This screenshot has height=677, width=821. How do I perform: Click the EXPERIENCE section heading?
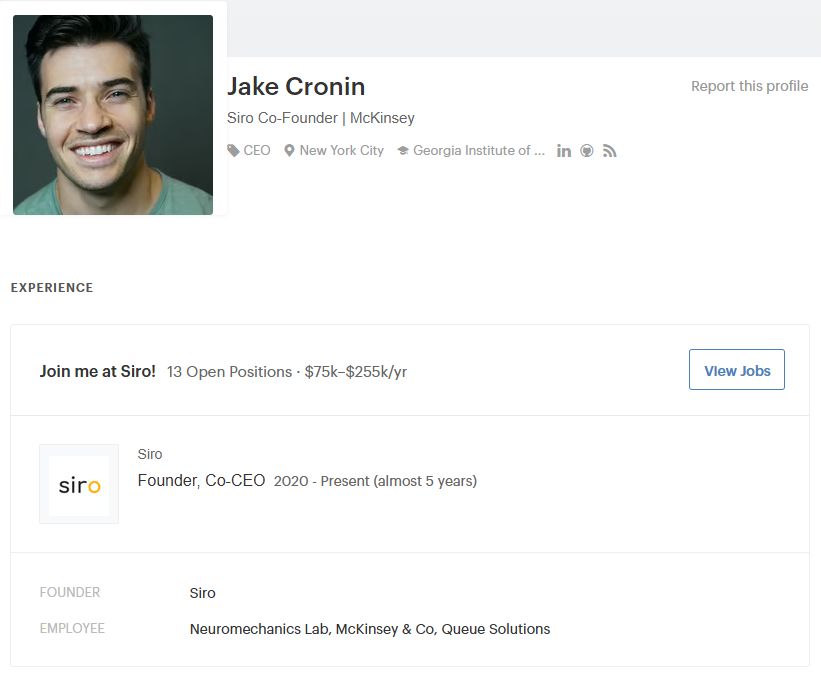[x=52, y=287]
